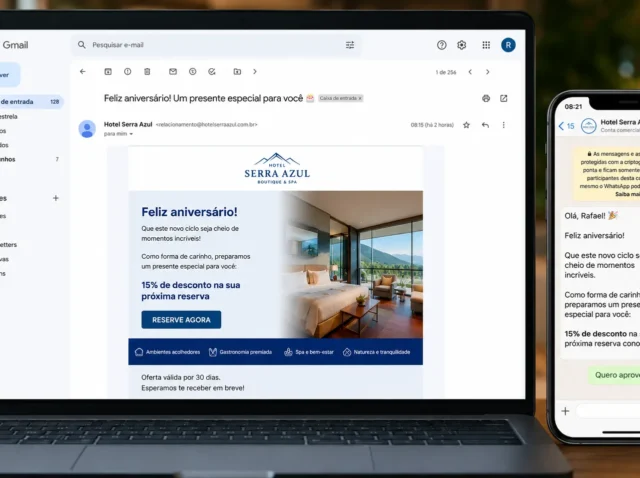
Task: Click Hotel Serra Azul logo
Action: 277,168
